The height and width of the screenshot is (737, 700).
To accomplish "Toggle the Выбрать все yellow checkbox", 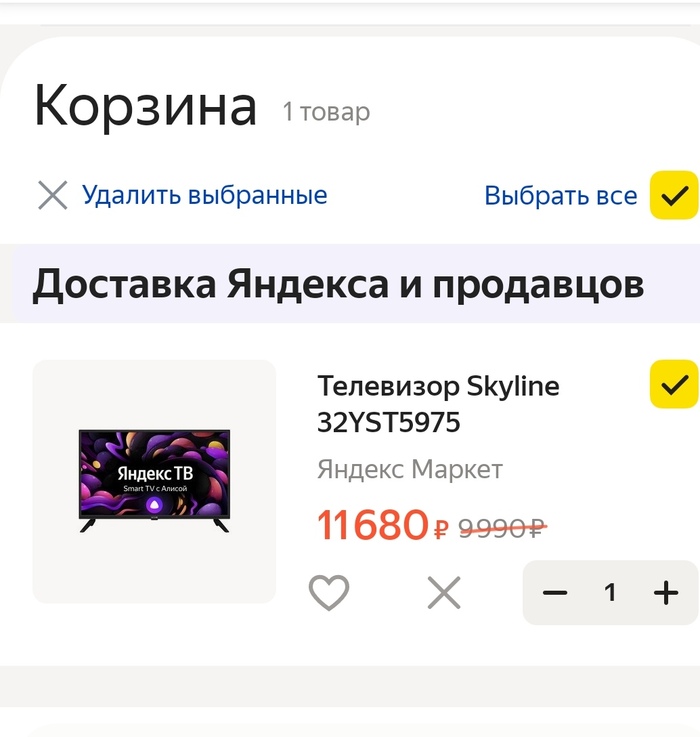I will tap(674, 195).
